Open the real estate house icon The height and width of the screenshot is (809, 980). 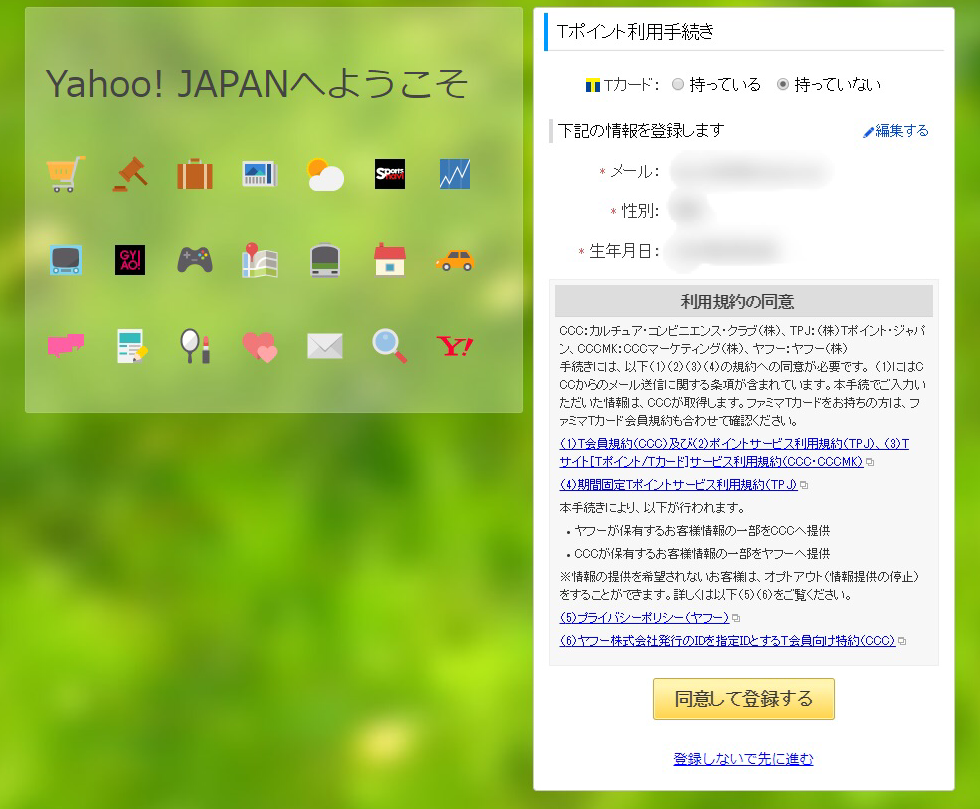(390, 259)
